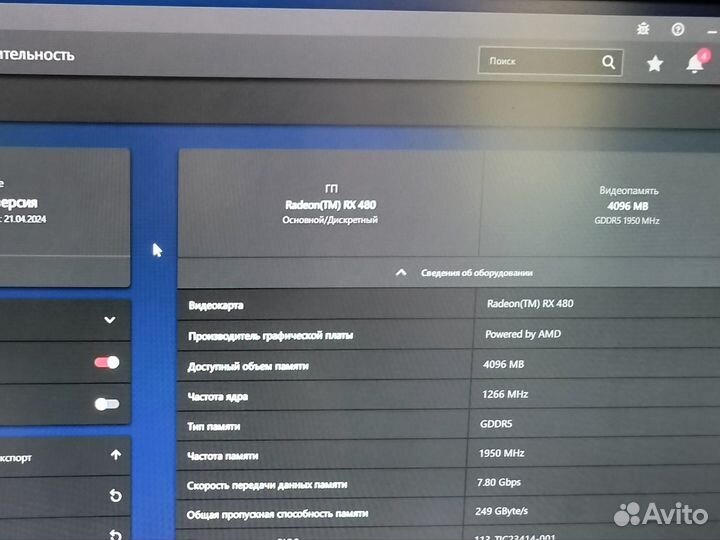
Task: Select Общая пропускная способность памяти label
Action: [x=277, y=514]
